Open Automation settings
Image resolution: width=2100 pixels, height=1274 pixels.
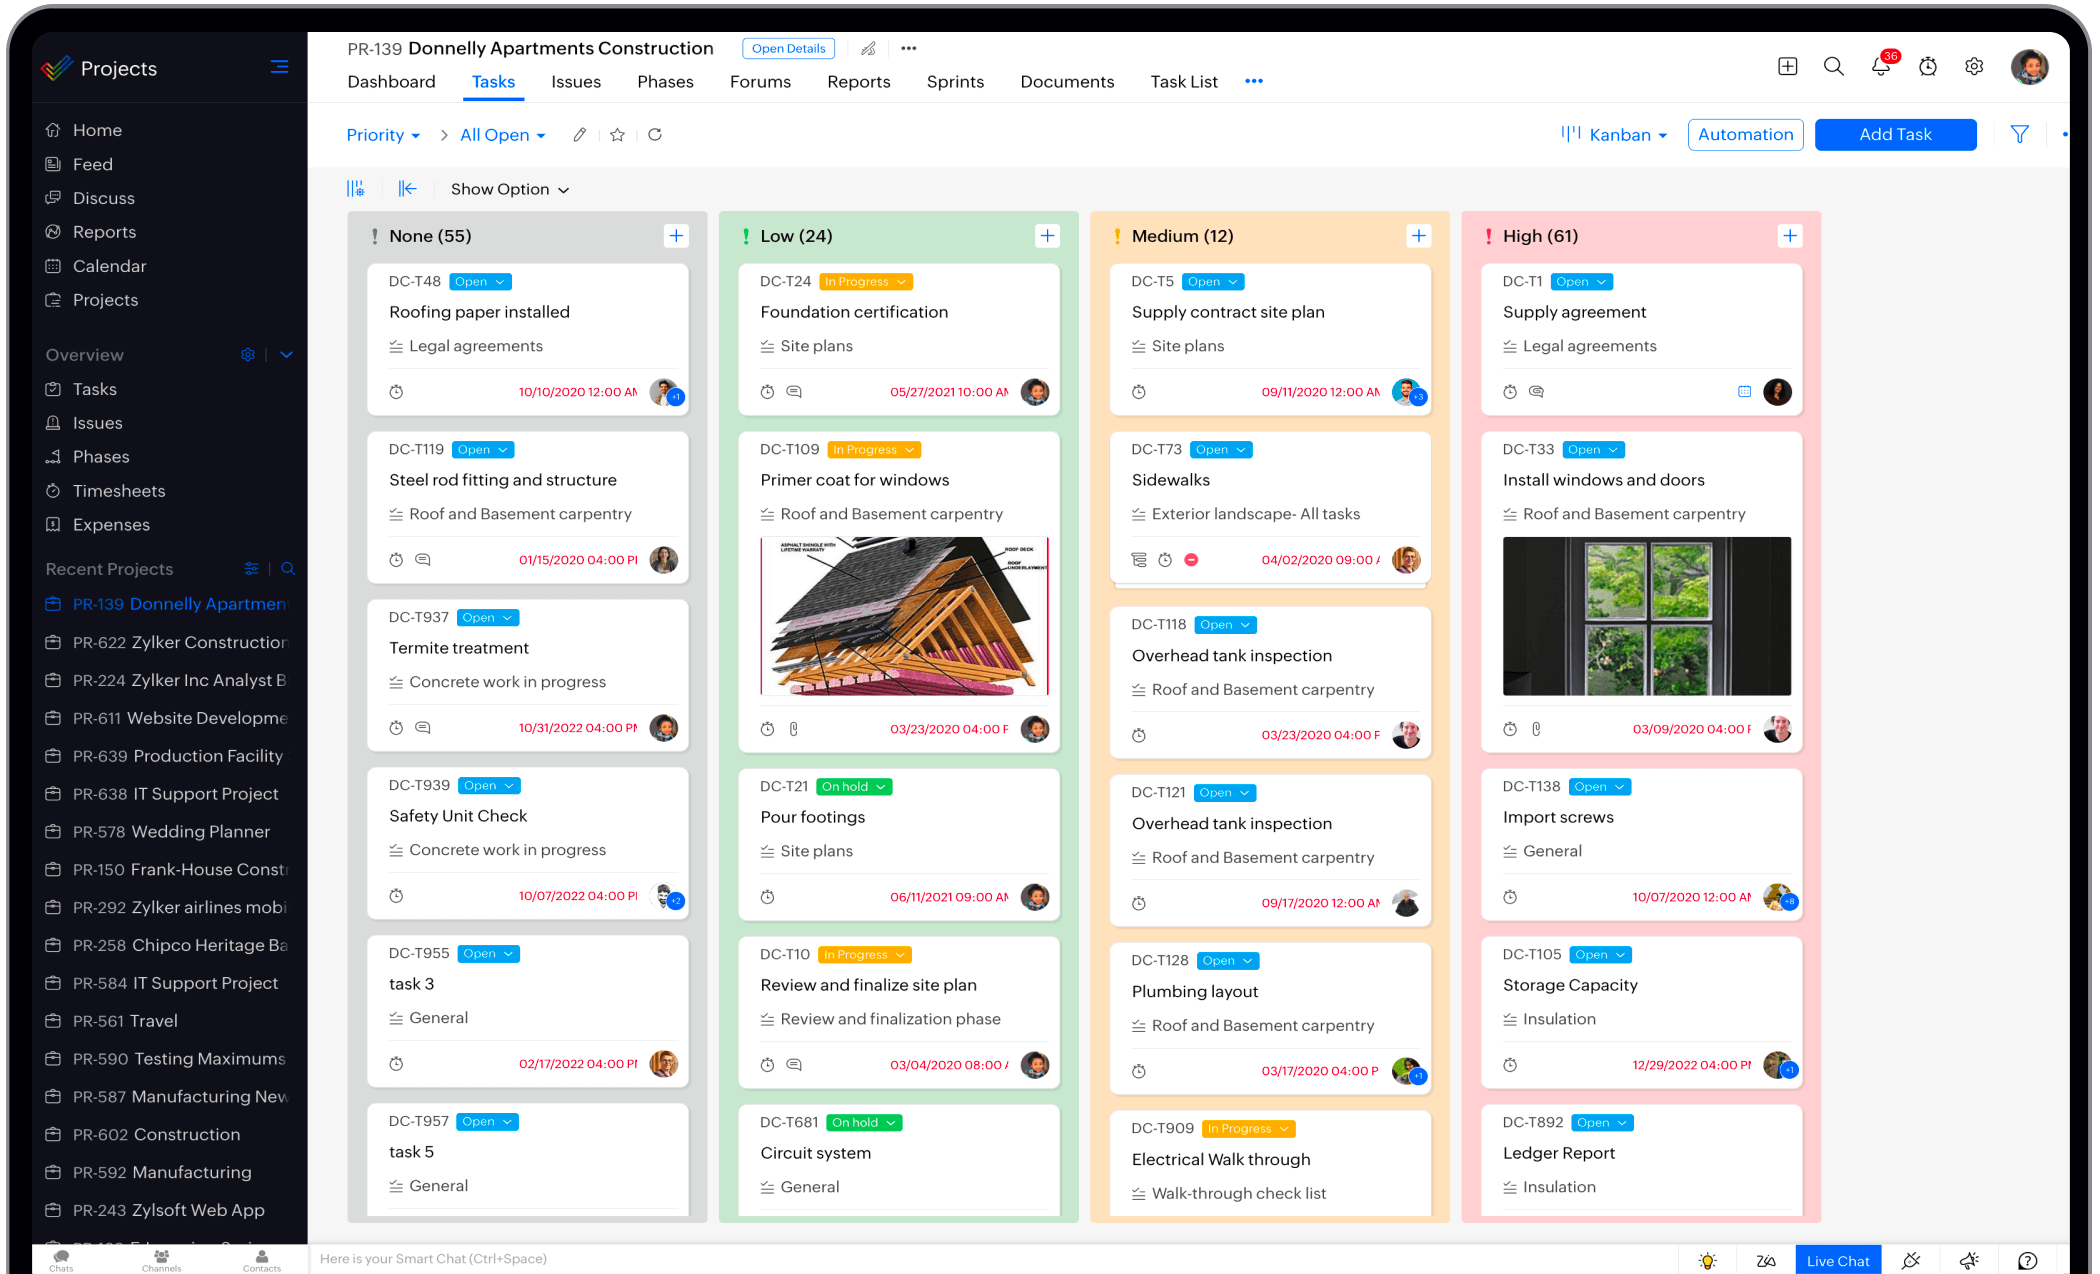tap(1744, 134)
